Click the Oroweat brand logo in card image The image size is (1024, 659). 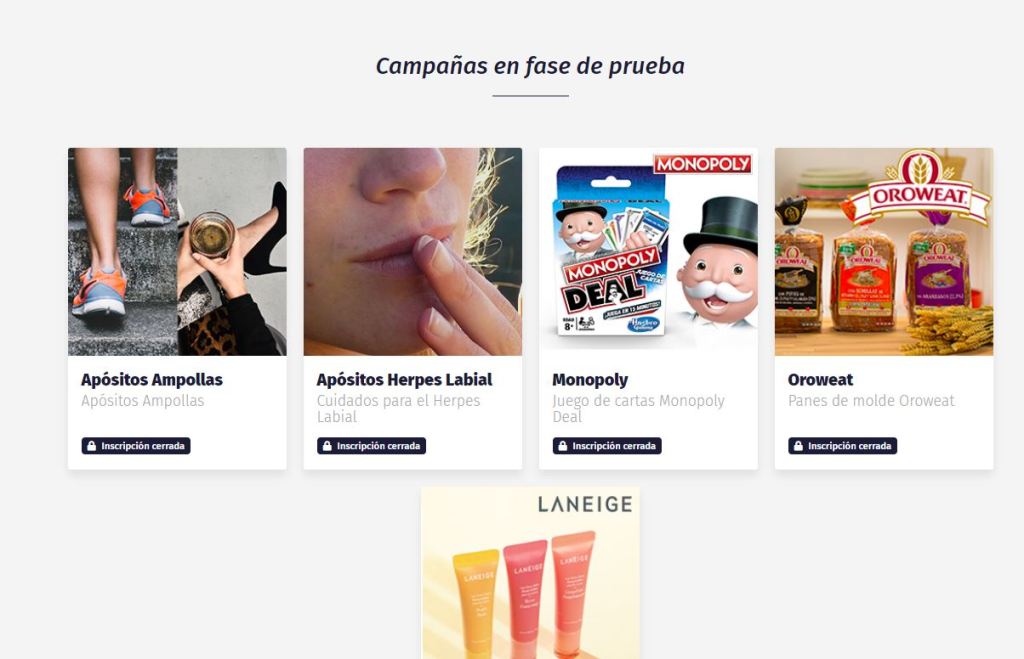920,185
